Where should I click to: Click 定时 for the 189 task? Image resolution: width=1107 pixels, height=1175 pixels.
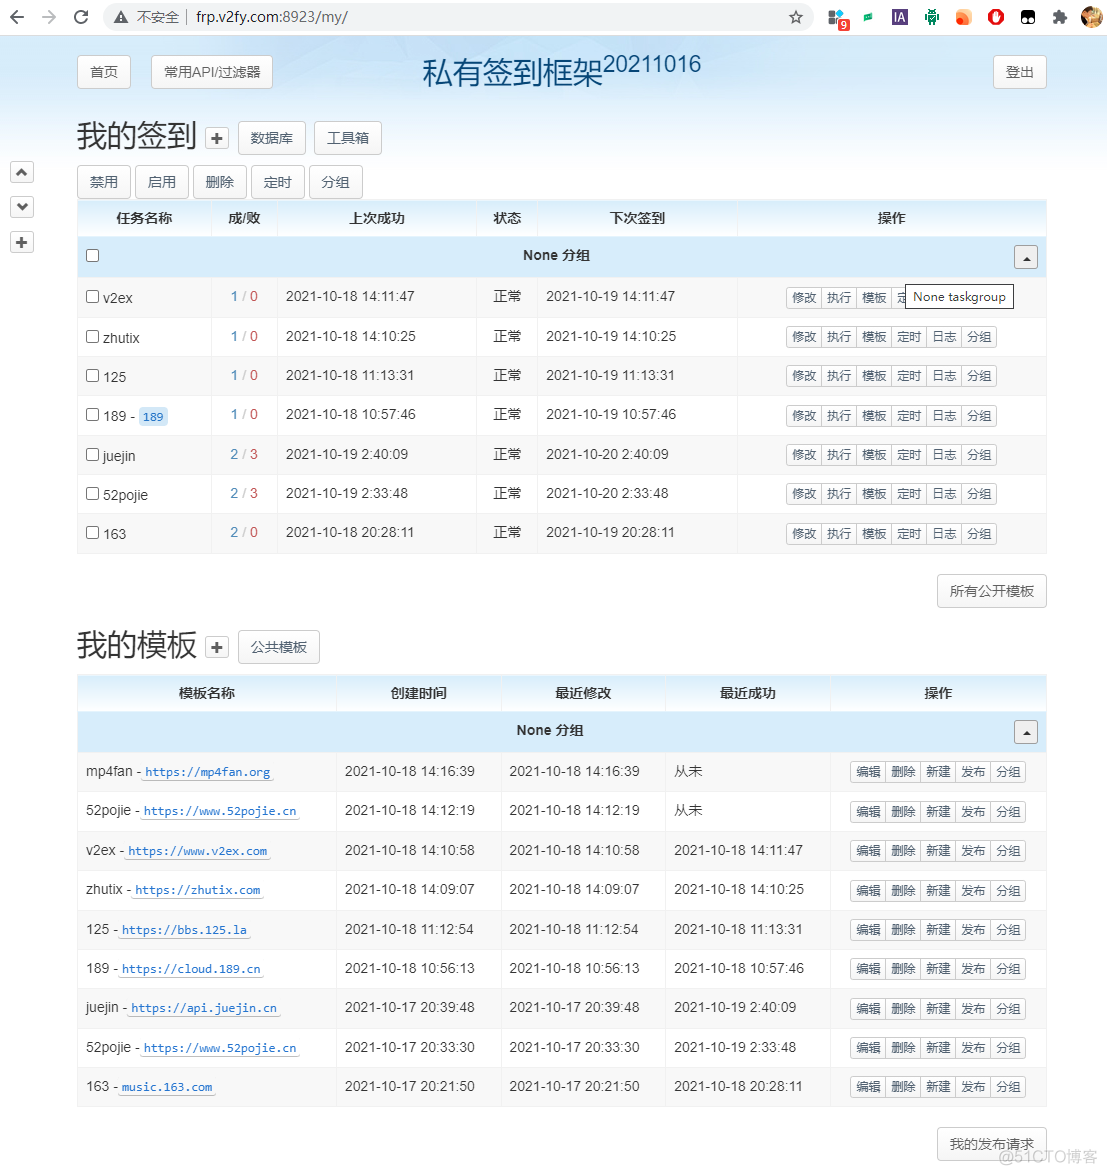point(909,416)
